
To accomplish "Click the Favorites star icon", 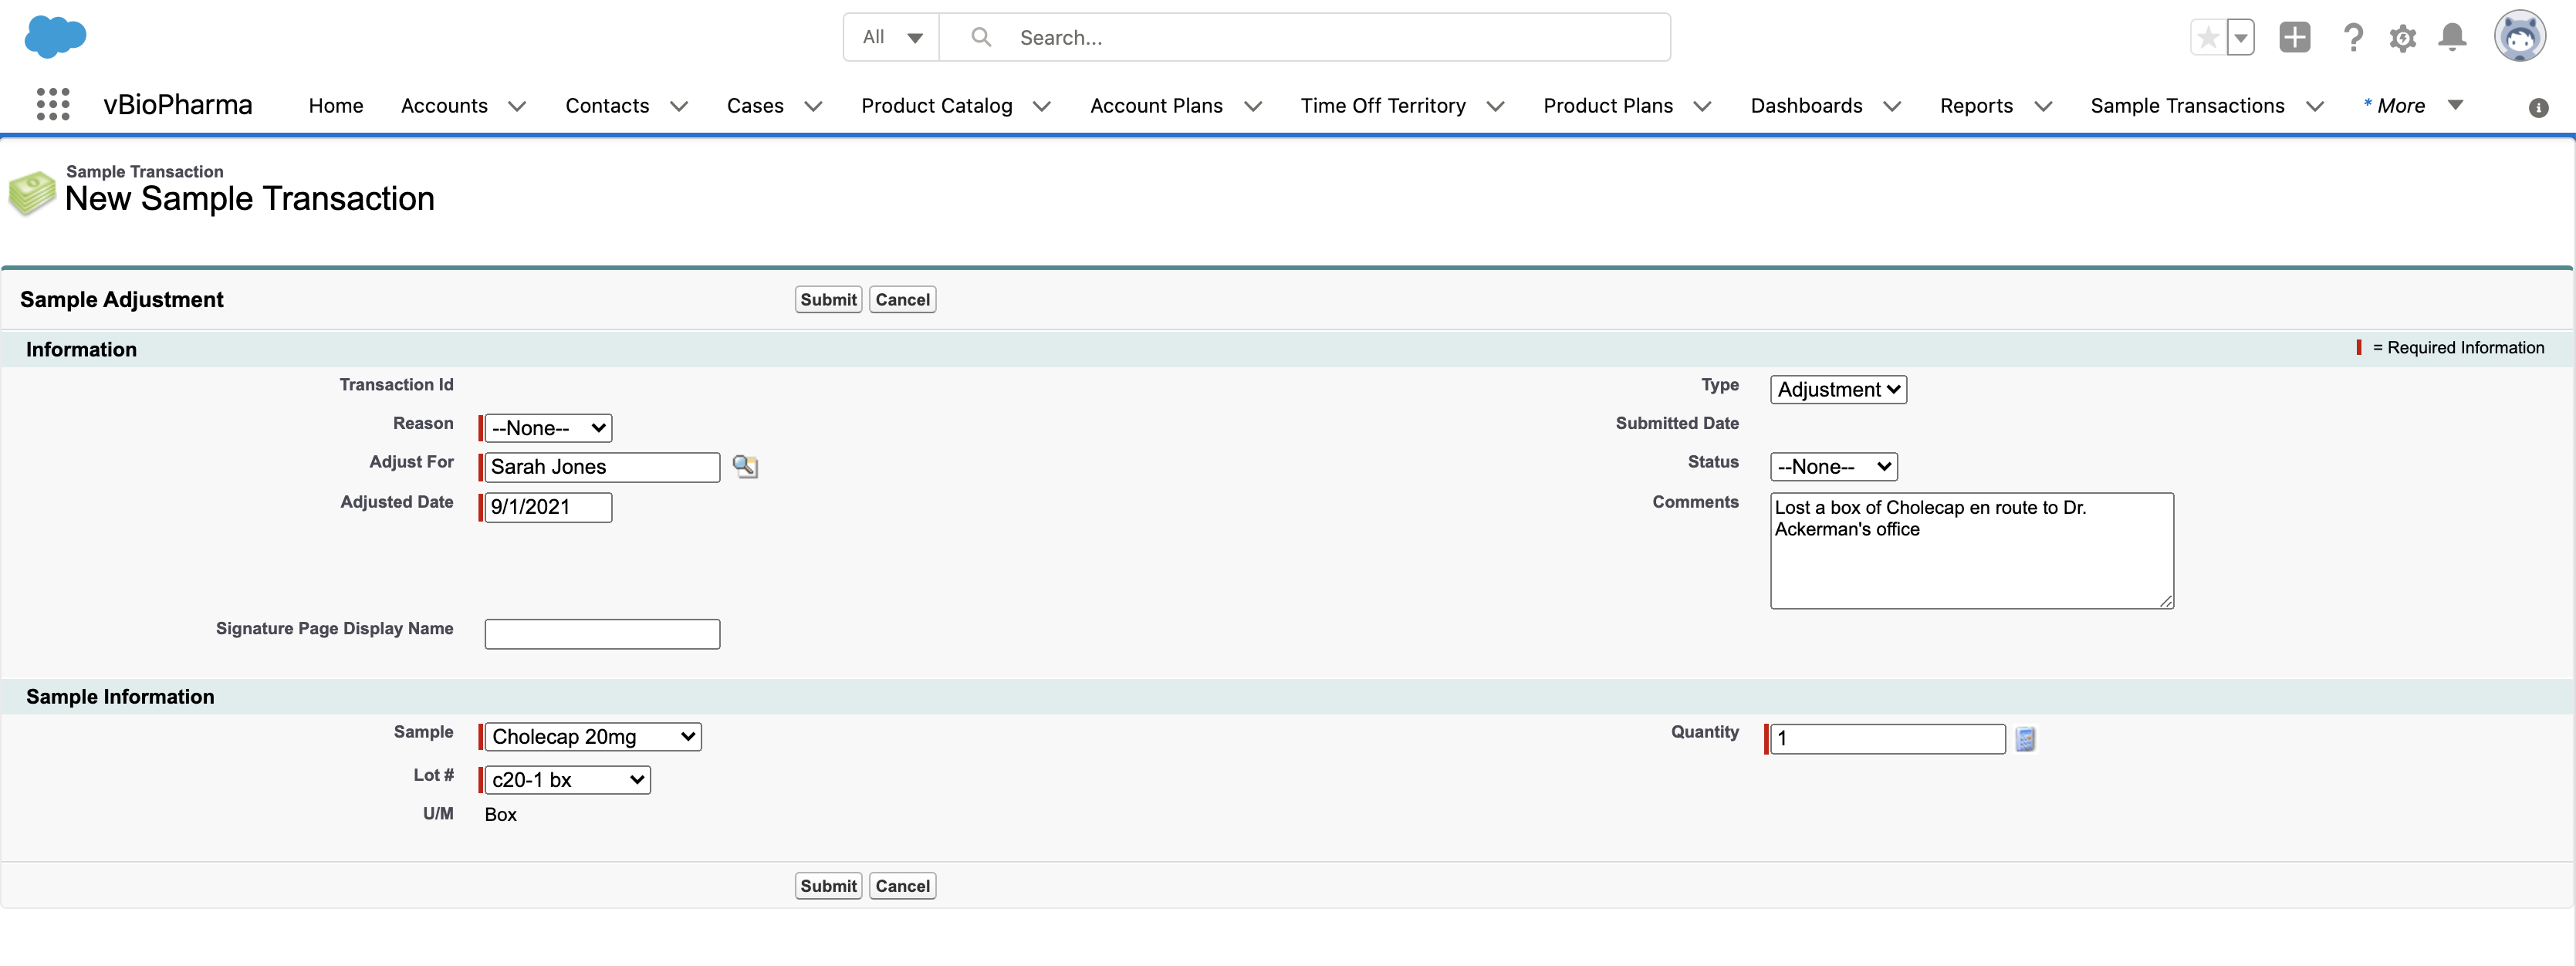I will [x=2208, y=38].
